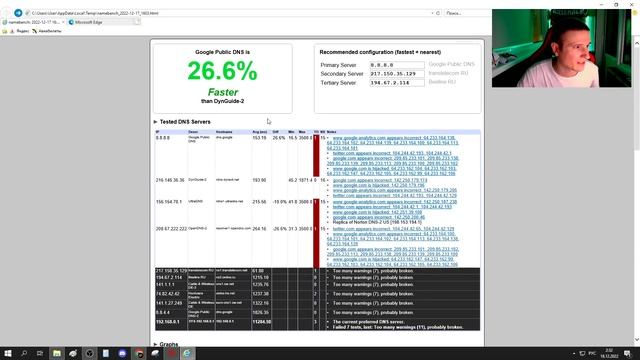Click the 26.6% result text
Viewport: 640px width, 360px height.
pyautogui.click(x=222, y=71)
